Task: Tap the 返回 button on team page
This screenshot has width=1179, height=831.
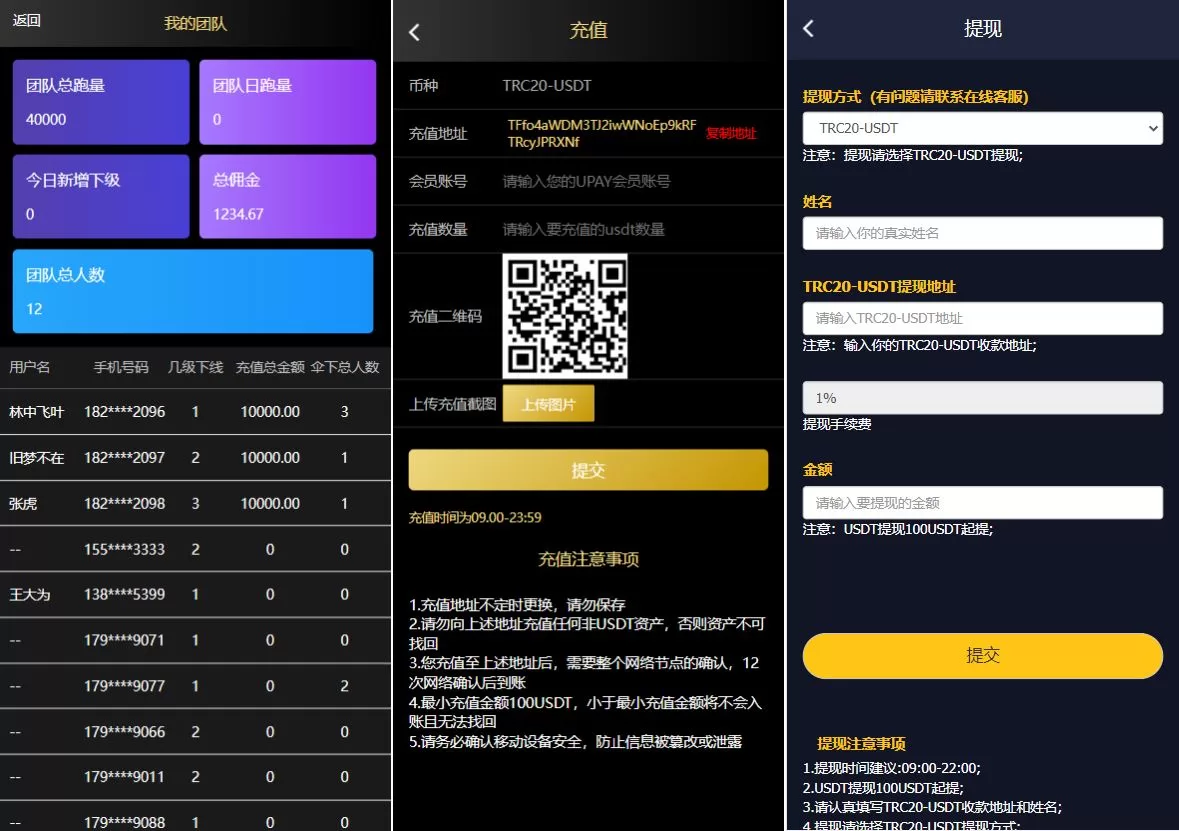Action: [27, 20]
